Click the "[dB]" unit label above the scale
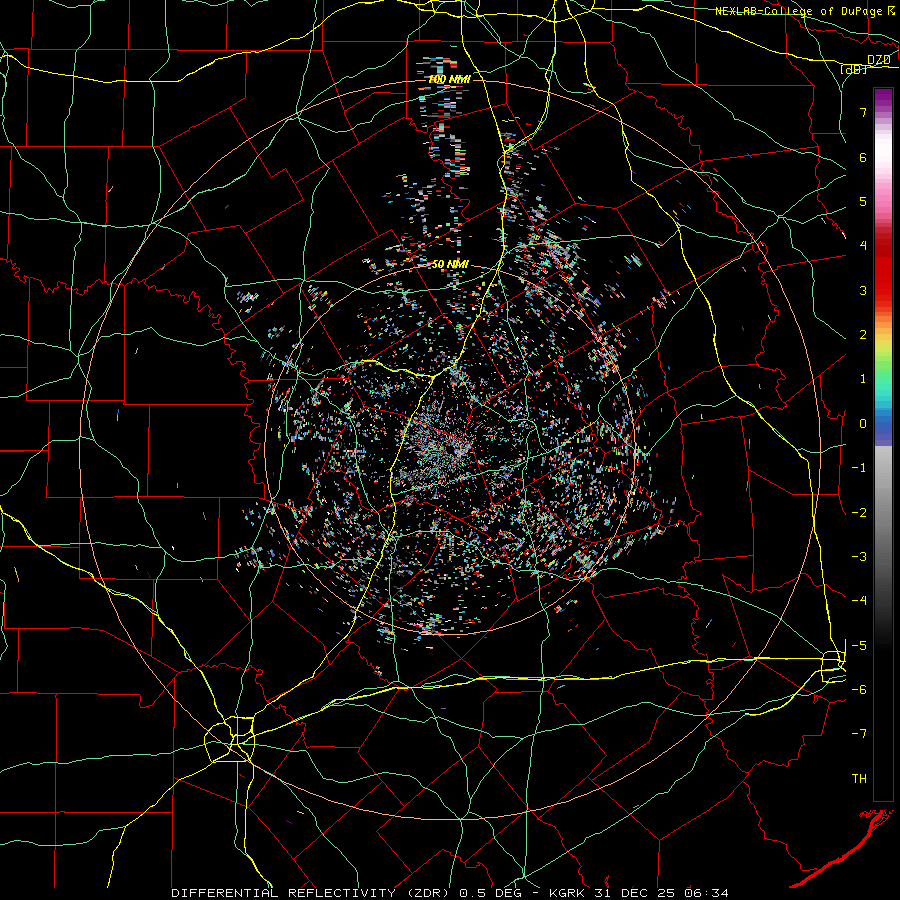The width and height of the screenshot is (900, 900). 853,69
